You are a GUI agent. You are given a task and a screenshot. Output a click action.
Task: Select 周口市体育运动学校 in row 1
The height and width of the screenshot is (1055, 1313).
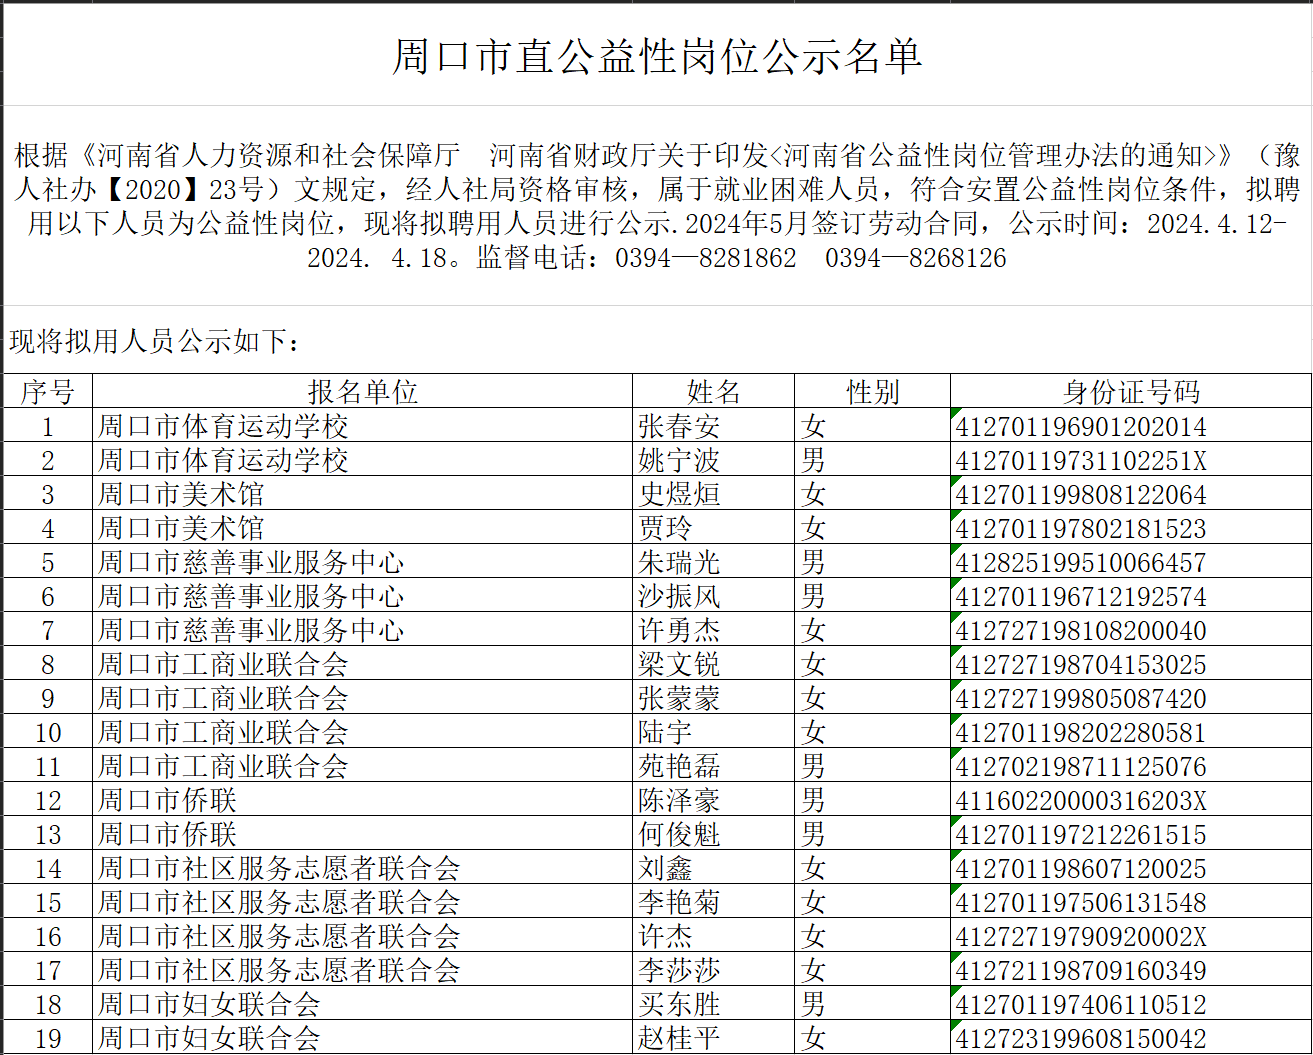(223, 427)
